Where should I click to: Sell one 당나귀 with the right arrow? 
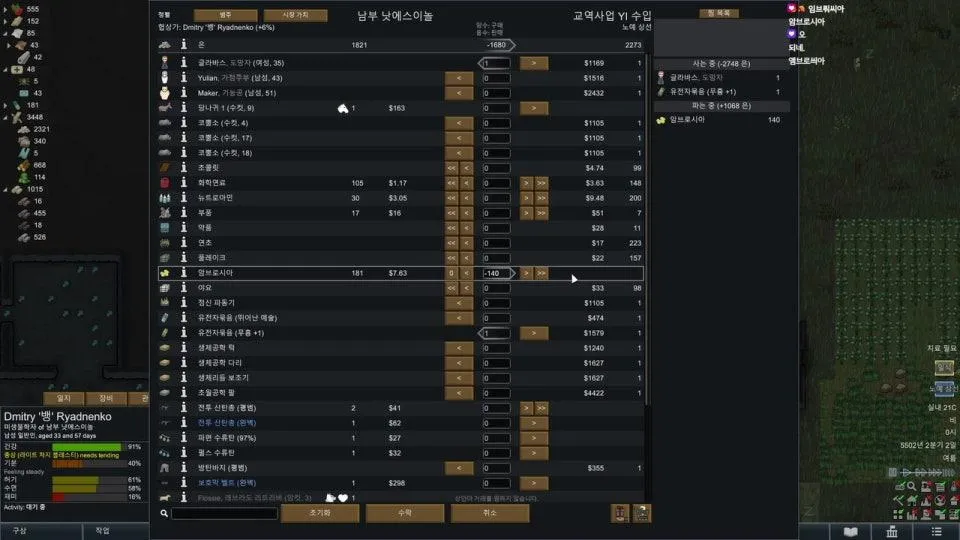pos(534,108)
